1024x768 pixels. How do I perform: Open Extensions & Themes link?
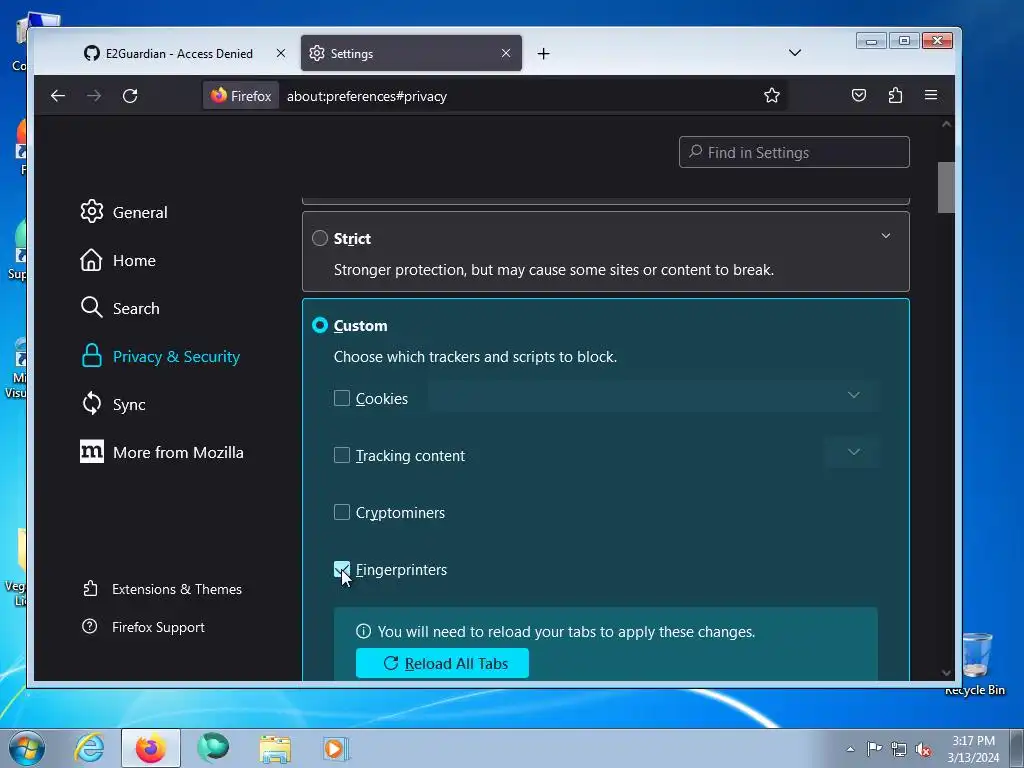(162, 589)
